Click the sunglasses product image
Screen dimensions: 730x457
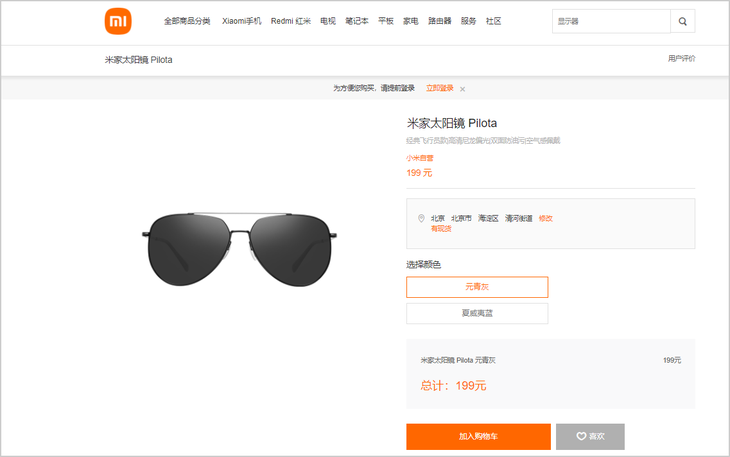[x=239, y=249]
